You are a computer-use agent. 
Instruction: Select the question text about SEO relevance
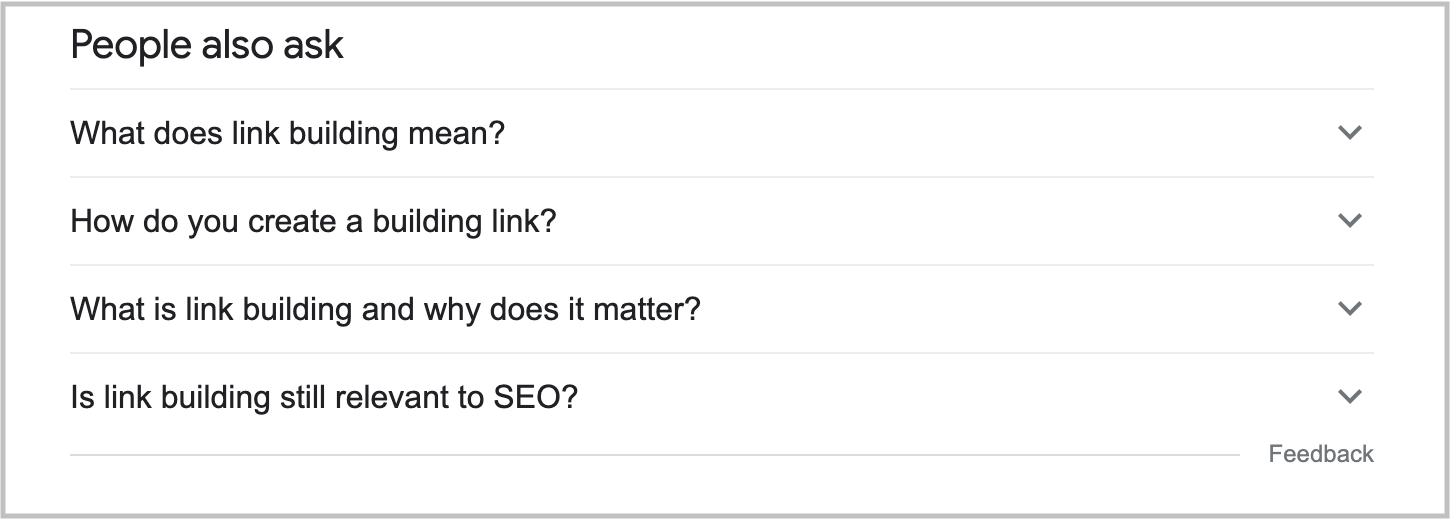324,398
